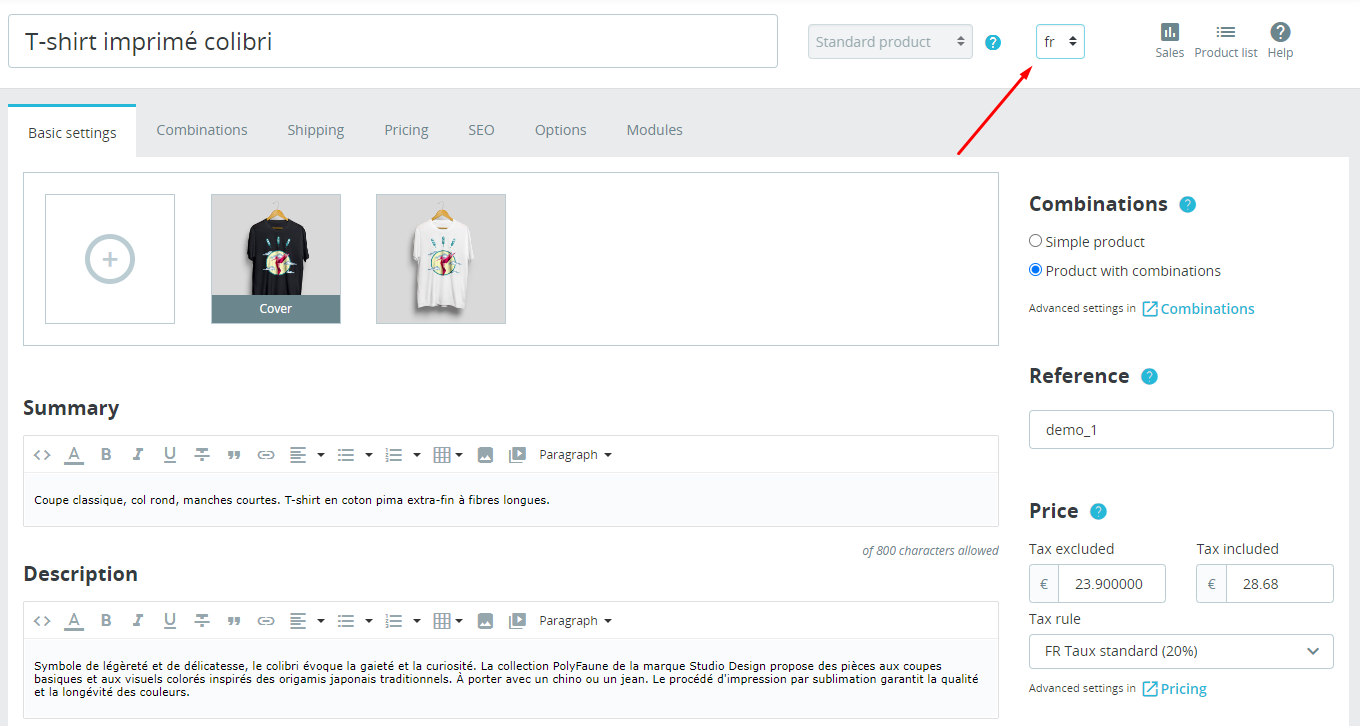
Task: Follow the Pricing advanced settings link
Action: (x=1174, y=689)
